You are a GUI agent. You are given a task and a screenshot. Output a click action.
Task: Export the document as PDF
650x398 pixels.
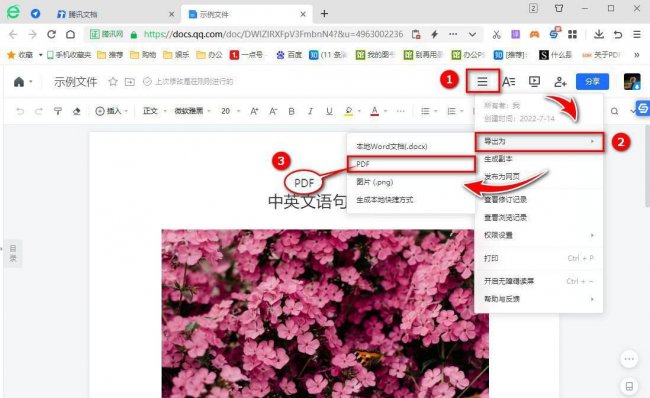pyautogui.click(x=410, y=164)
